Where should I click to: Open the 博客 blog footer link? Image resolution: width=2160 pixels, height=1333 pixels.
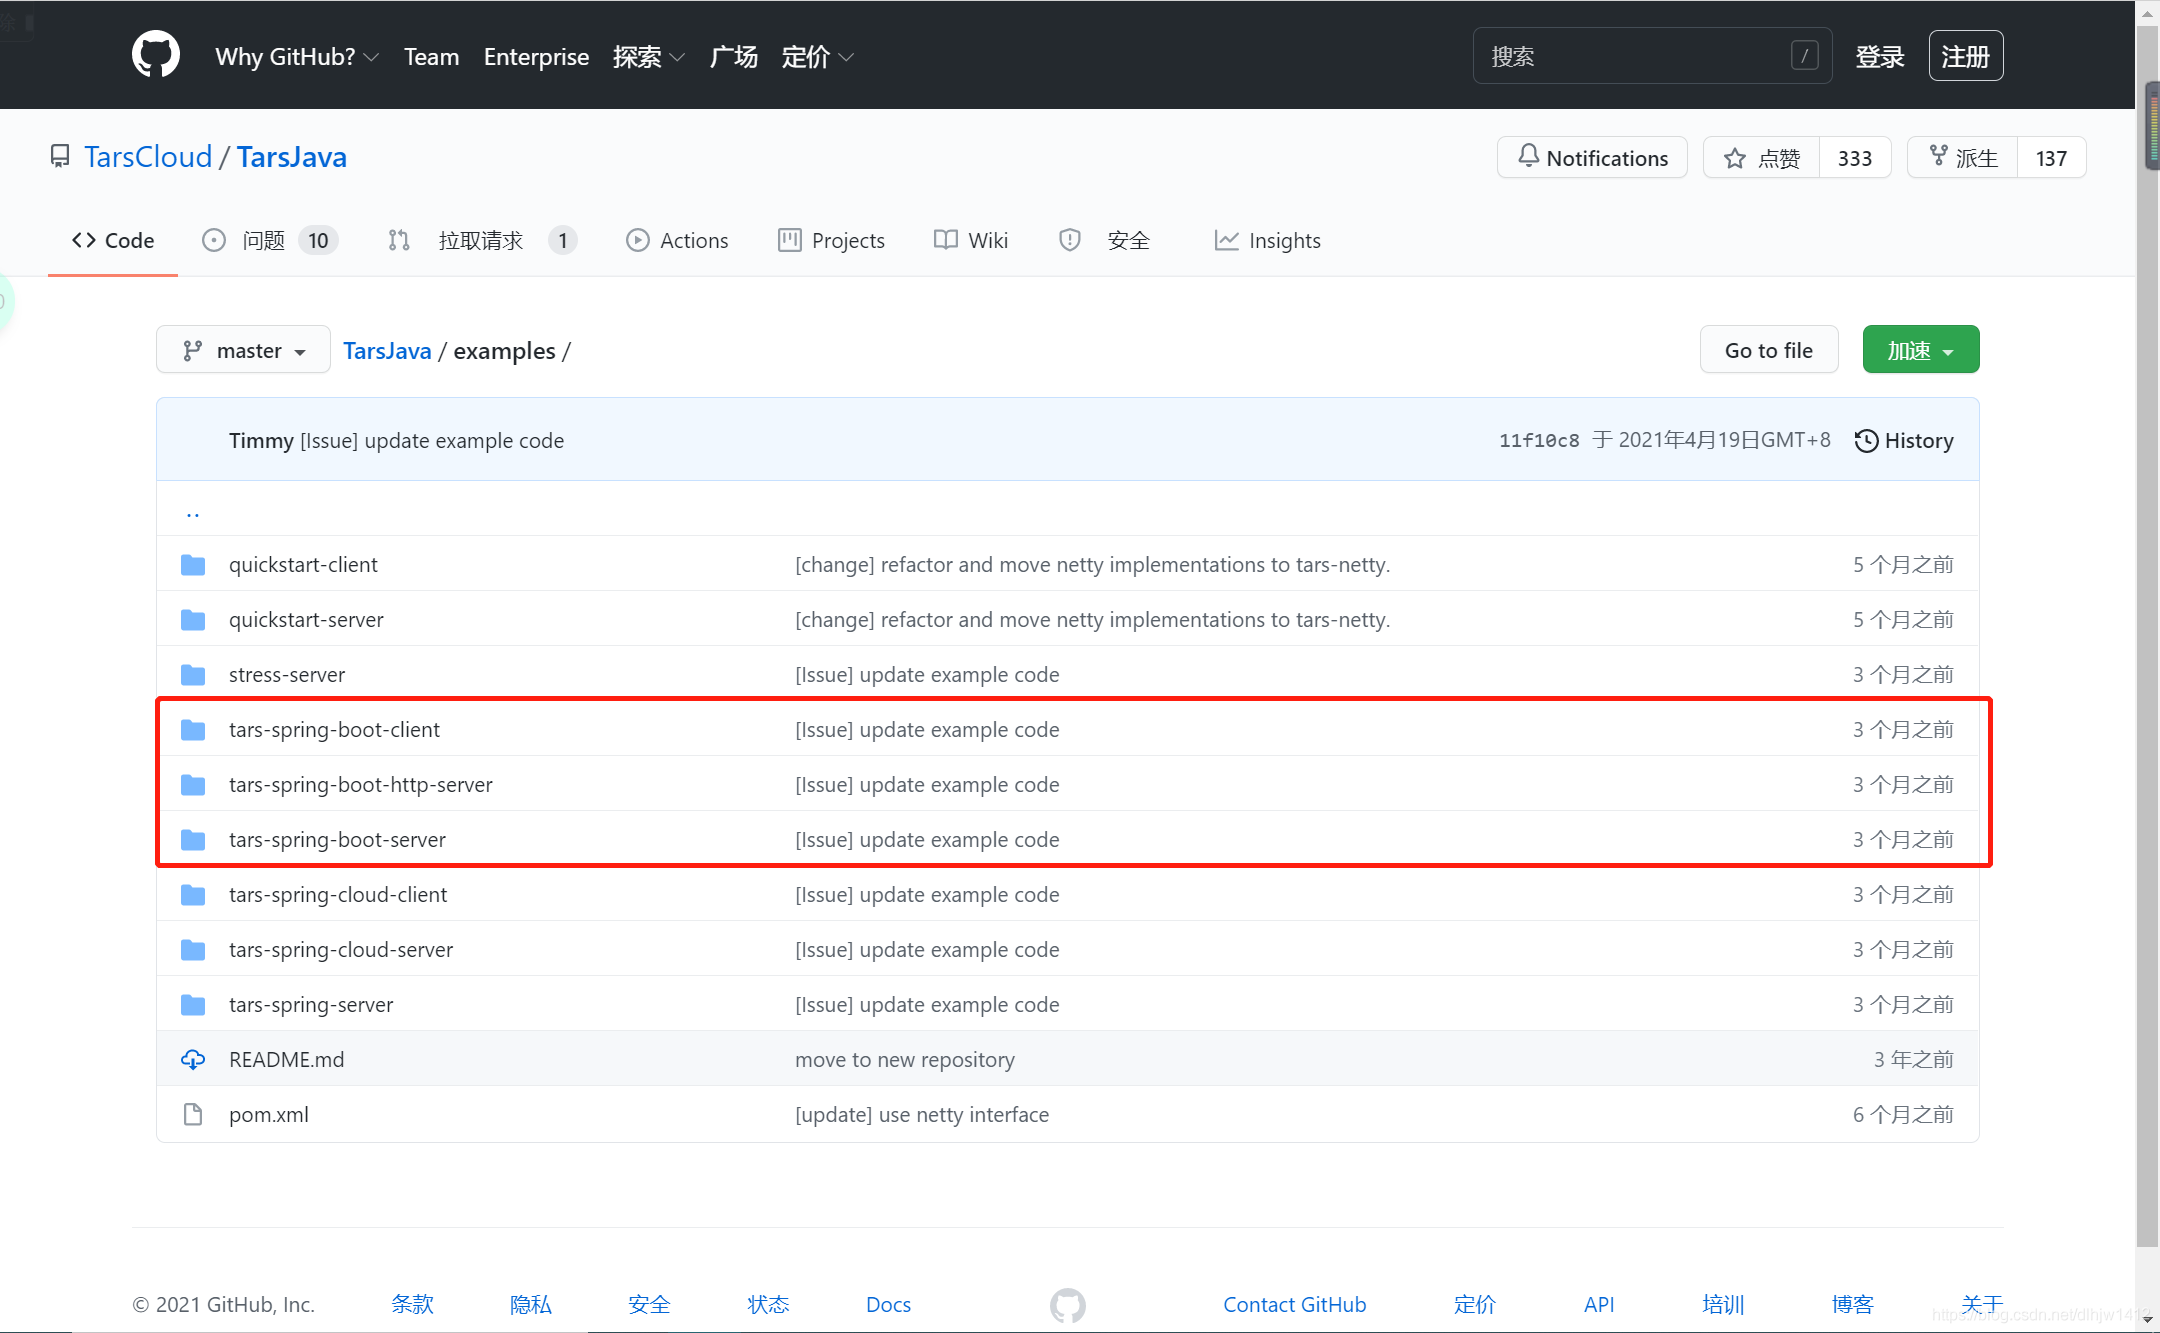click(x=1852, y=1304)
